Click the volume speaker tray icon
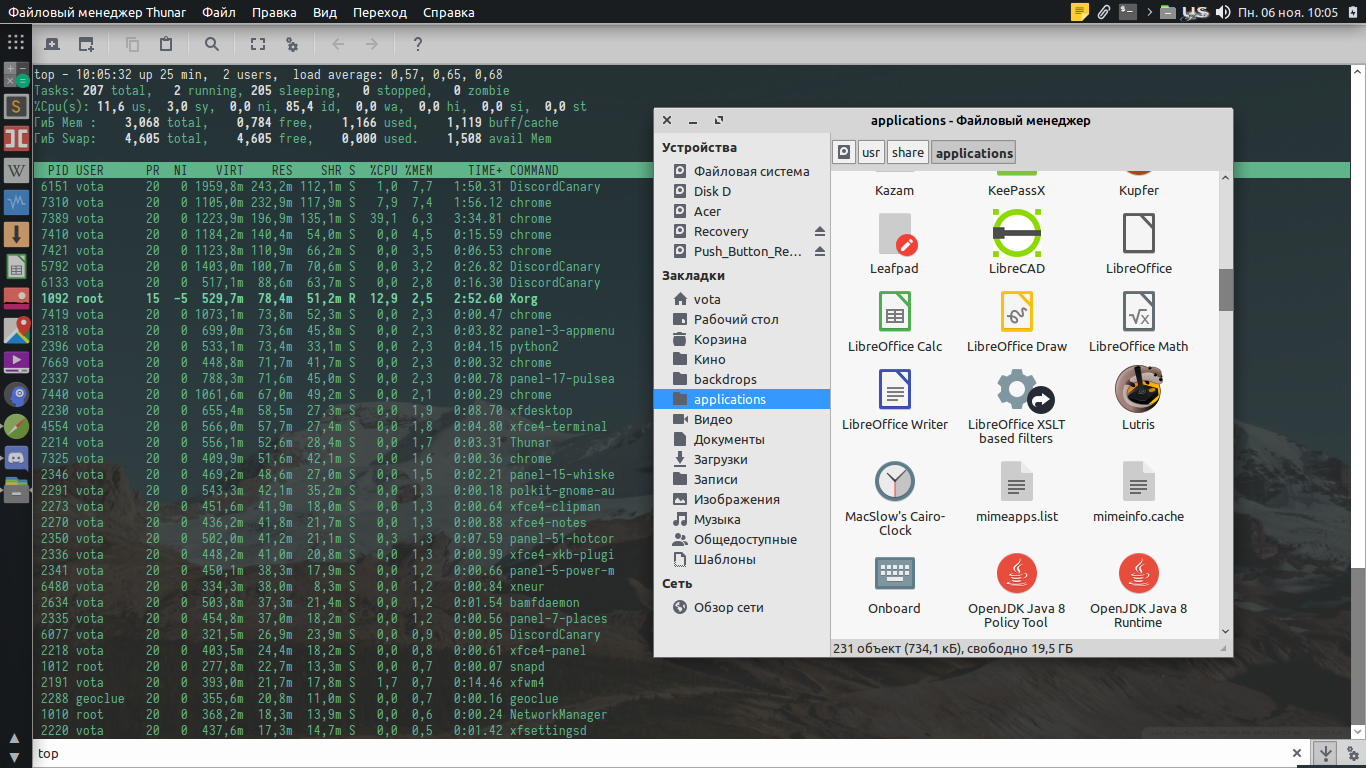Screen dimensions: 1366x768 pyautogui.click(x=1222, y=12)
